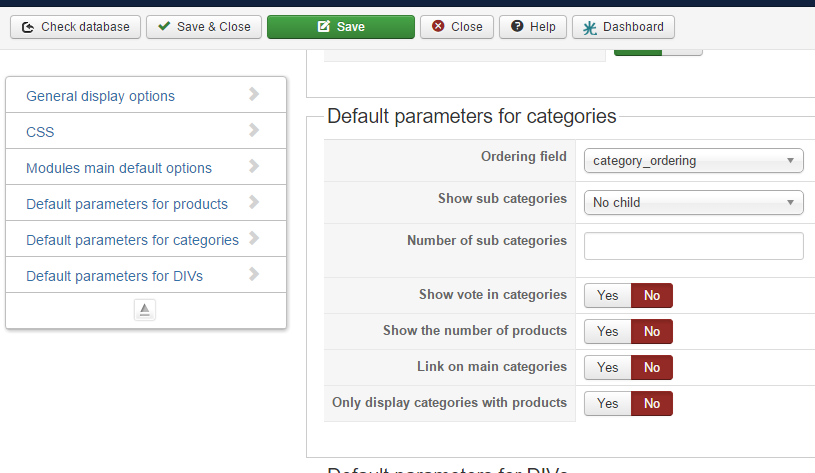Go to Default parameters for DIVs
815x473 pixels.
pyautogui.click(x=114, y=276)
